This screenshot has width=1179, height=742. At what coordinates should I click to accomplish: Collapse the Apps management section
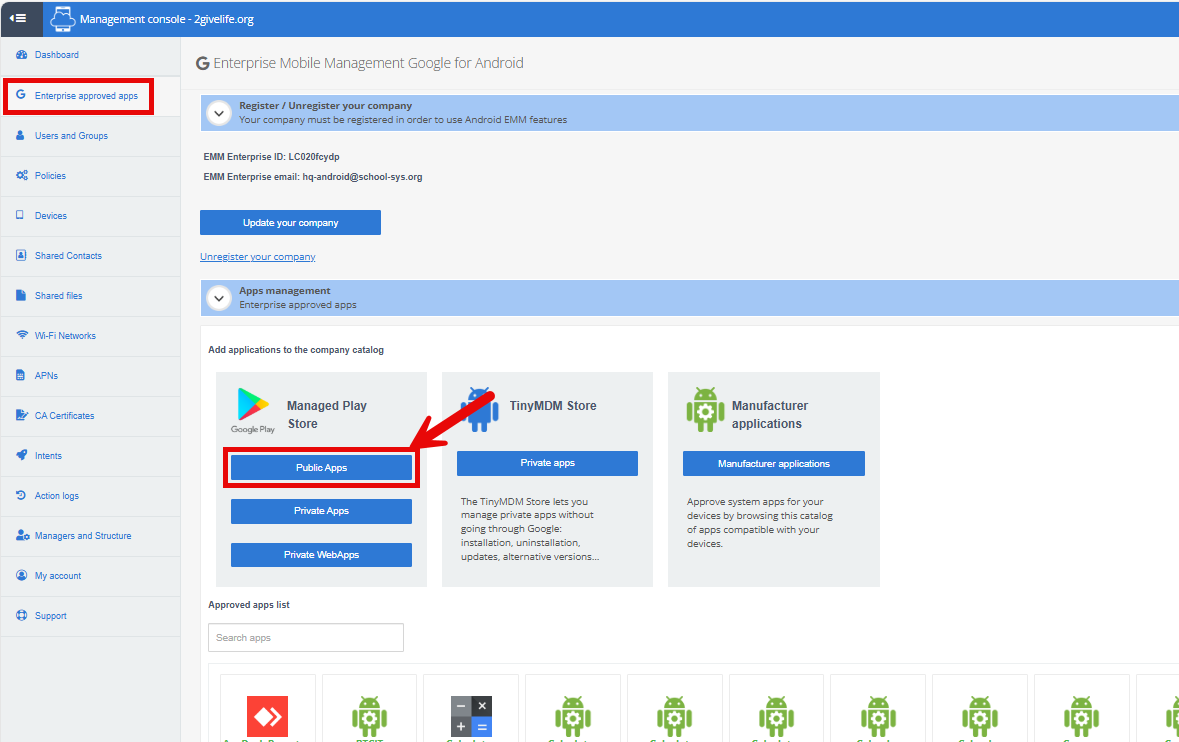point(218,298)
